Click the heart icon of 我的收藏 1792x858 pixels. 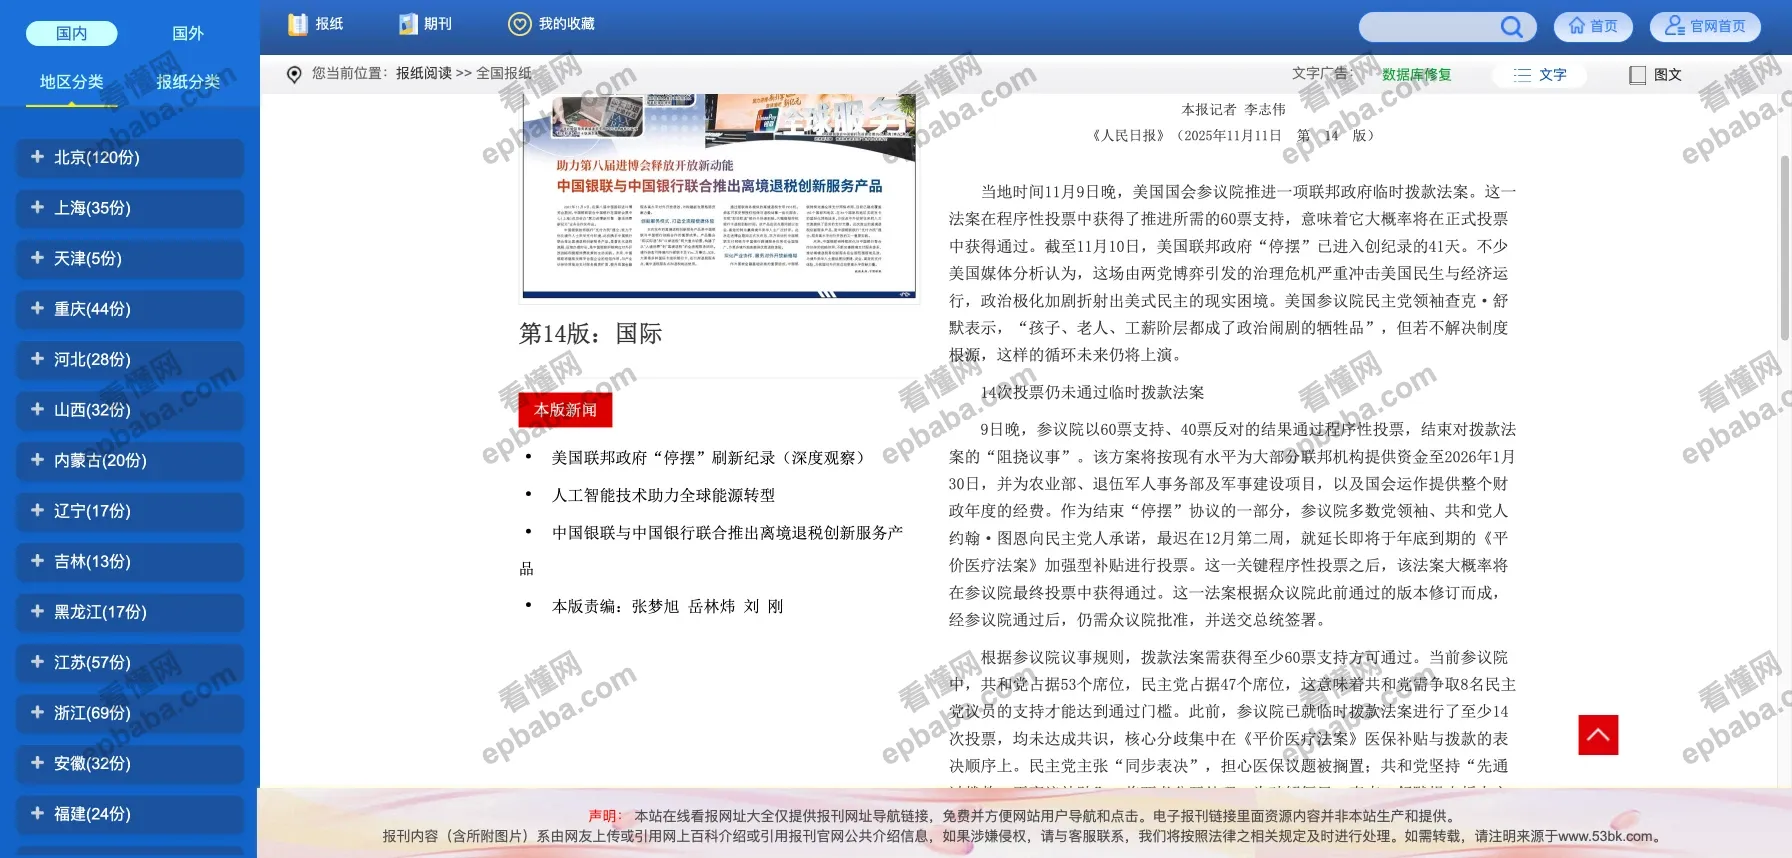(520, 24)
